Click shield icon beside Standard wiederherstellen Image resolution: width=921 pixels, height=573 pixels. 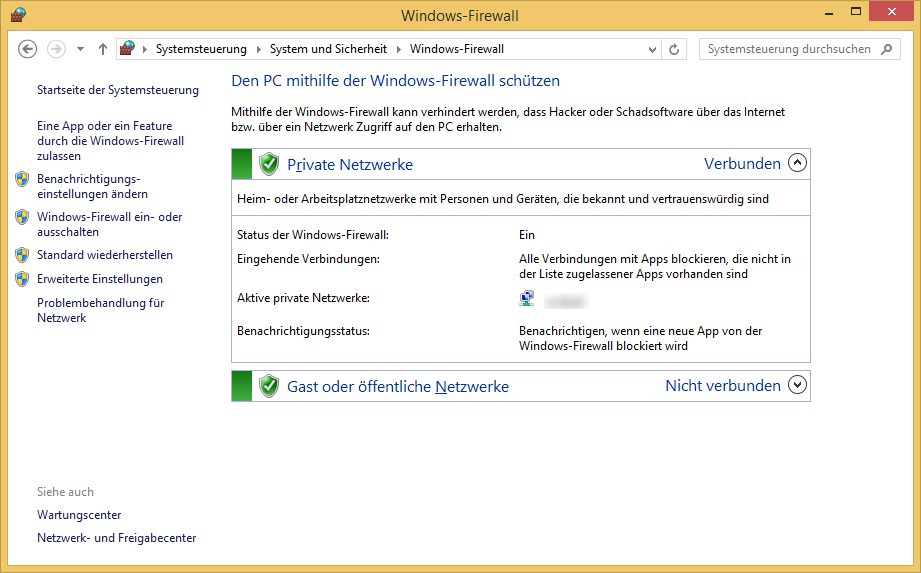(x=22, y=255)
